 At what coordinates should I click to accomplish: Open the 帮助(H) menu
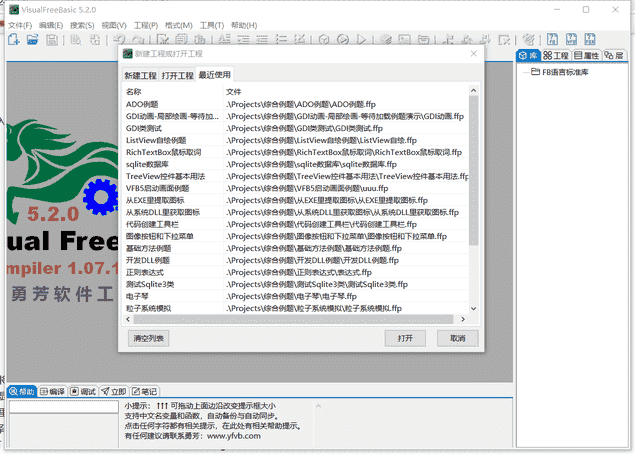244,25
